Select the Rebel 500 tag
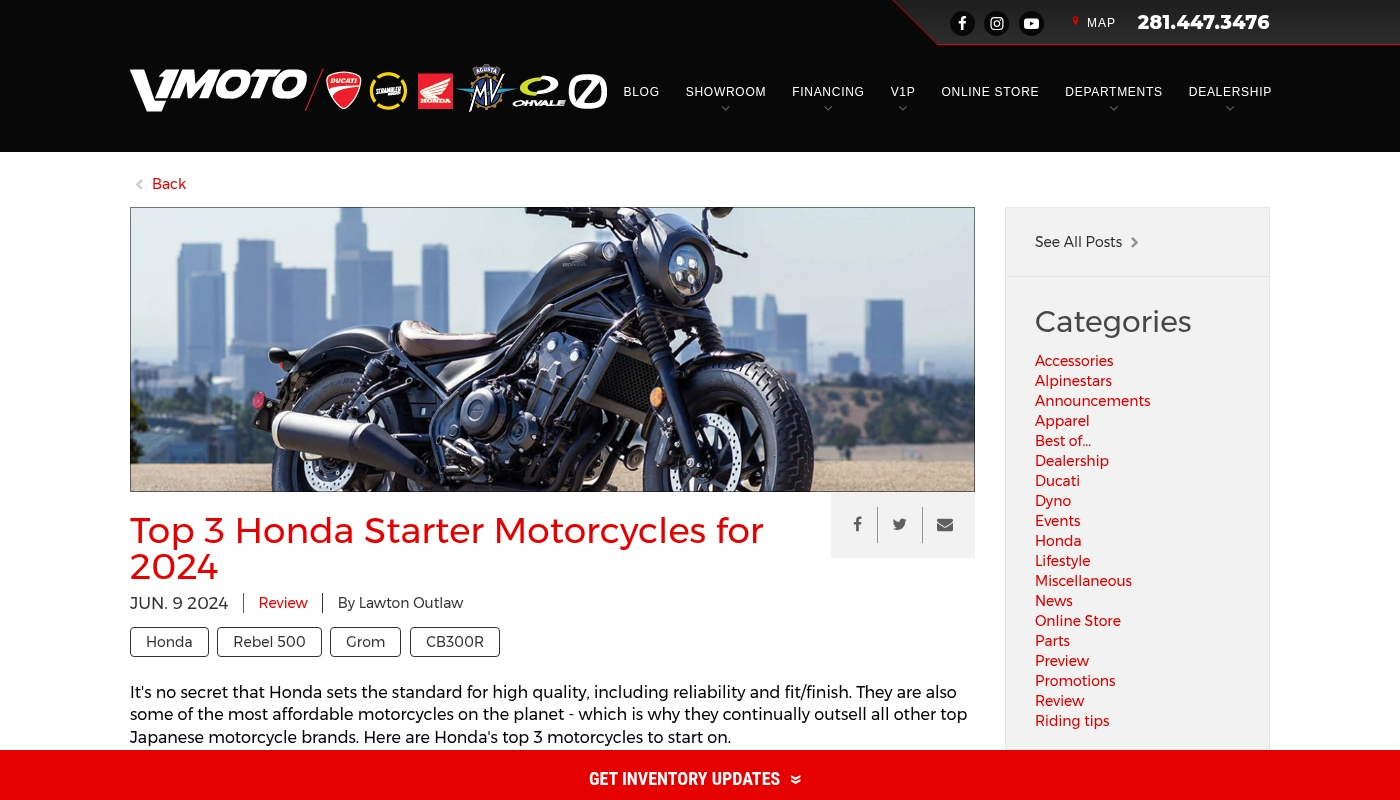Image resolution: width=1400 pixels, height=800 pixels. (269, 642)
